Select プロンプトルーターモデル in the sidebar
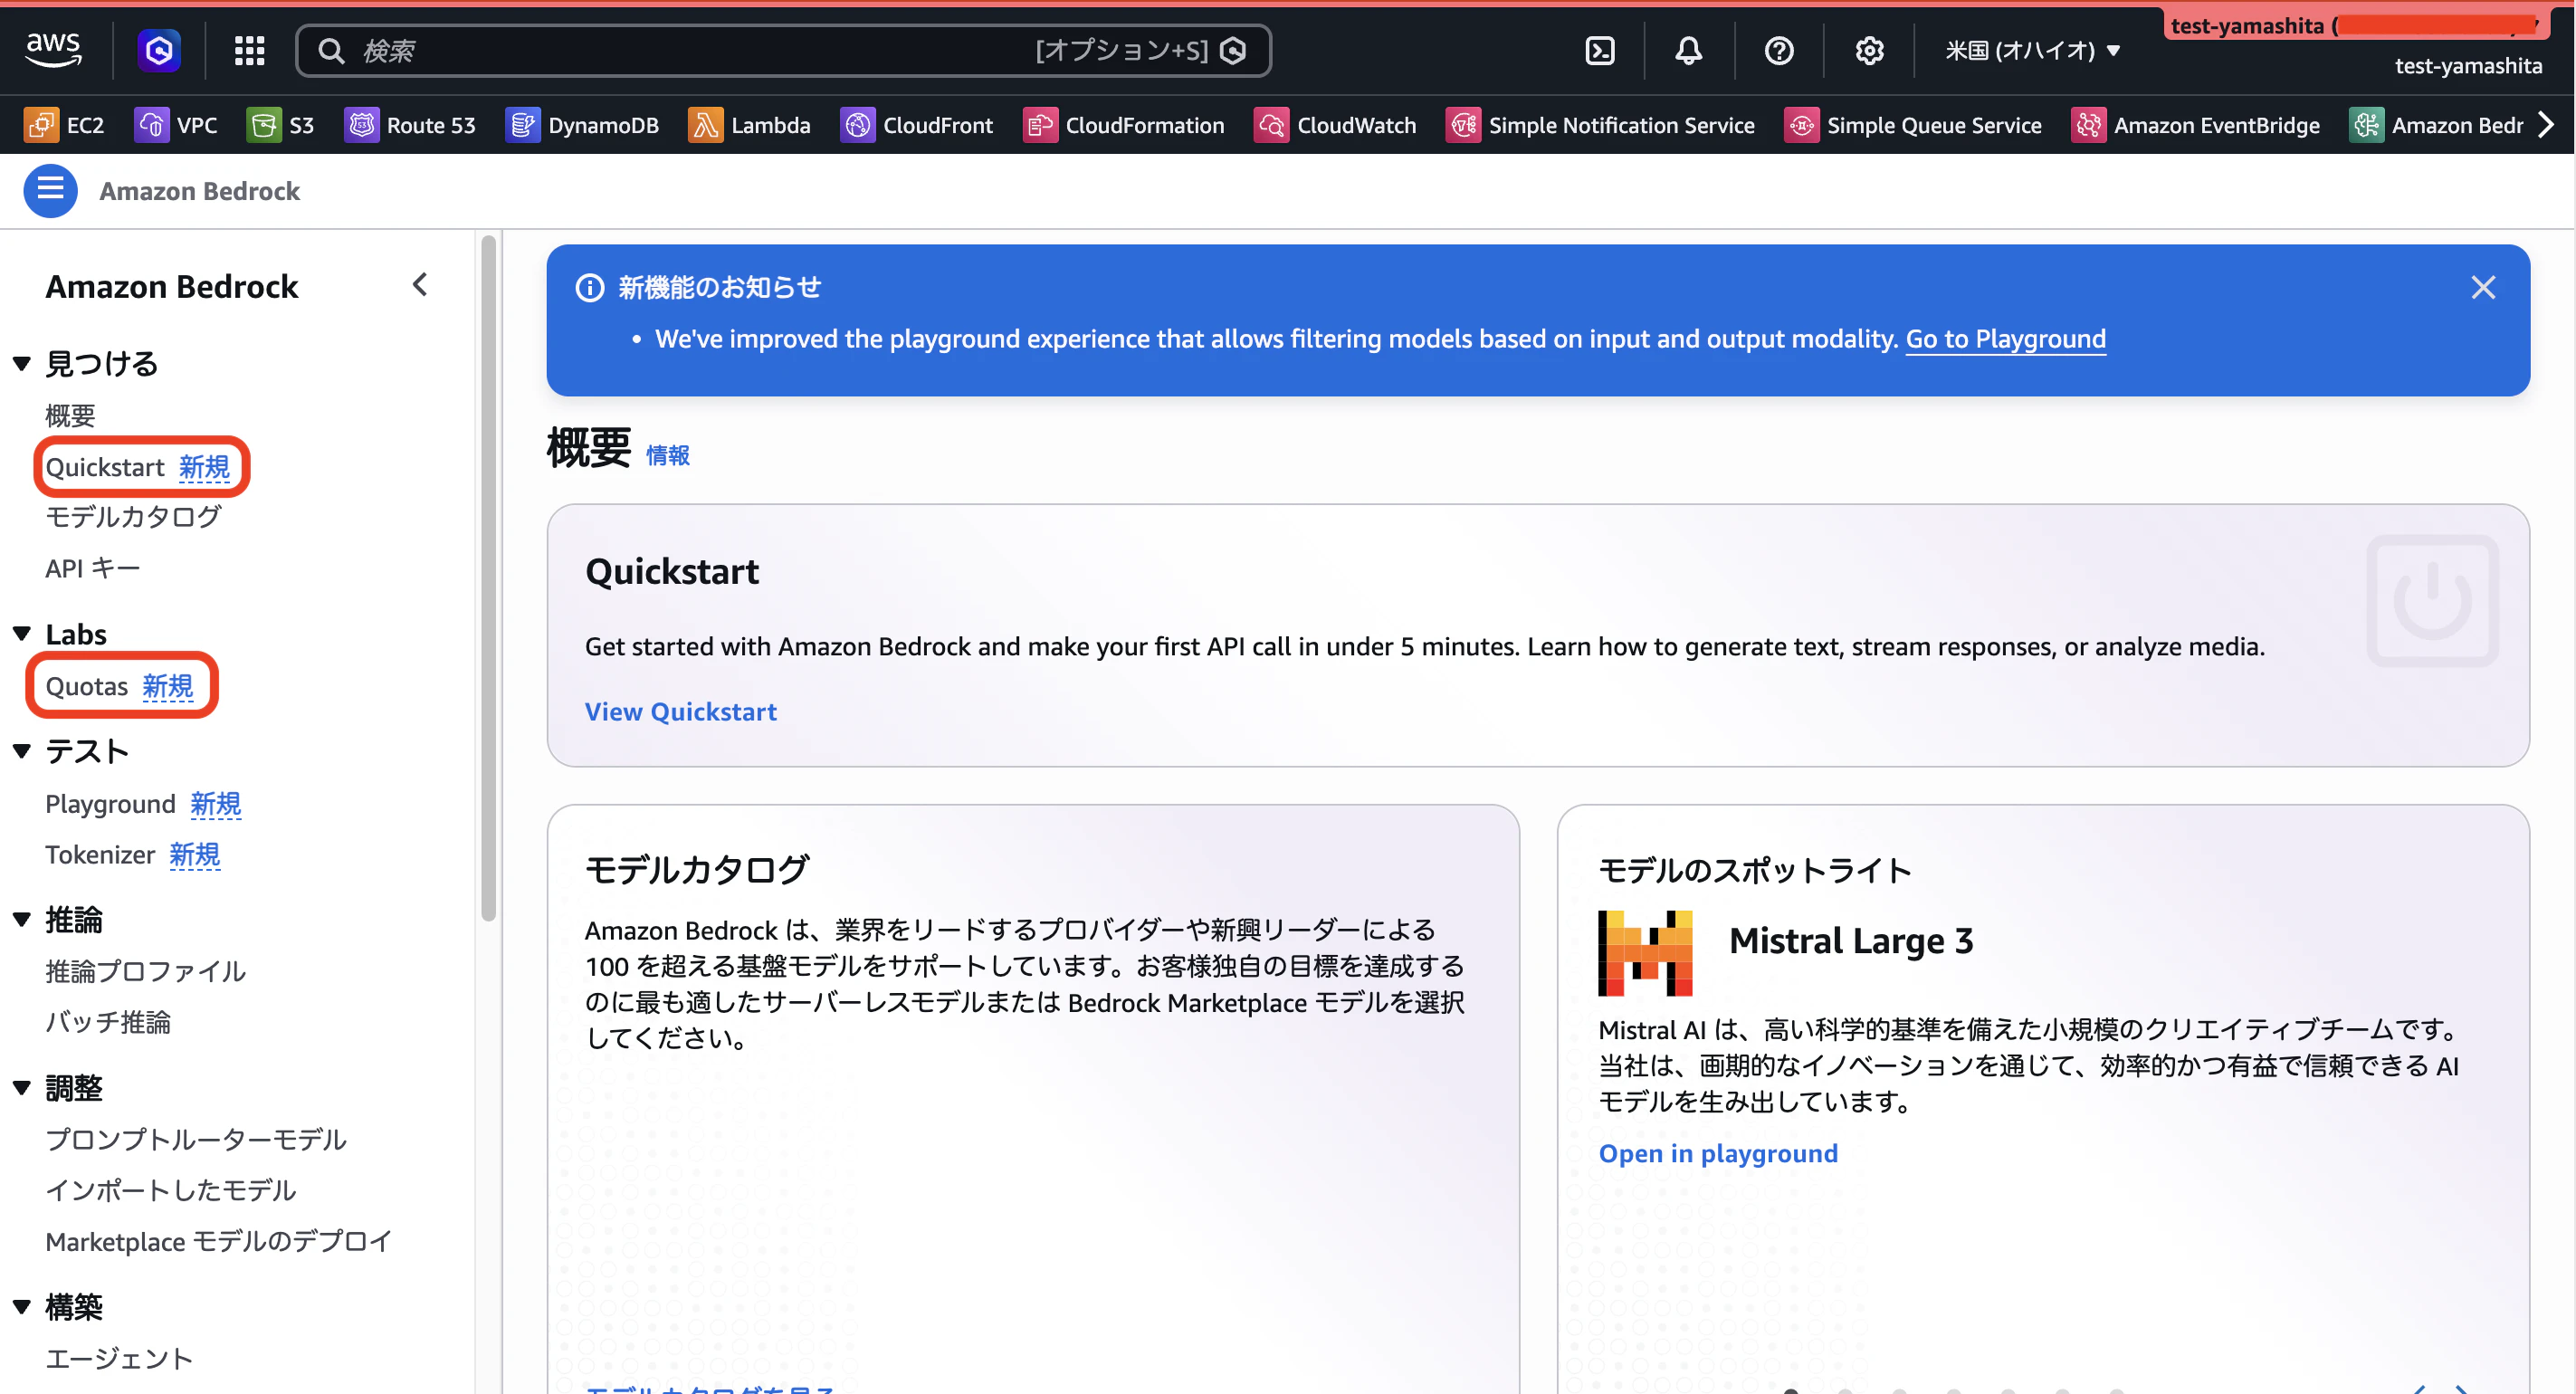This screenshot has height=1394, width=2576. pos(196,1139)
